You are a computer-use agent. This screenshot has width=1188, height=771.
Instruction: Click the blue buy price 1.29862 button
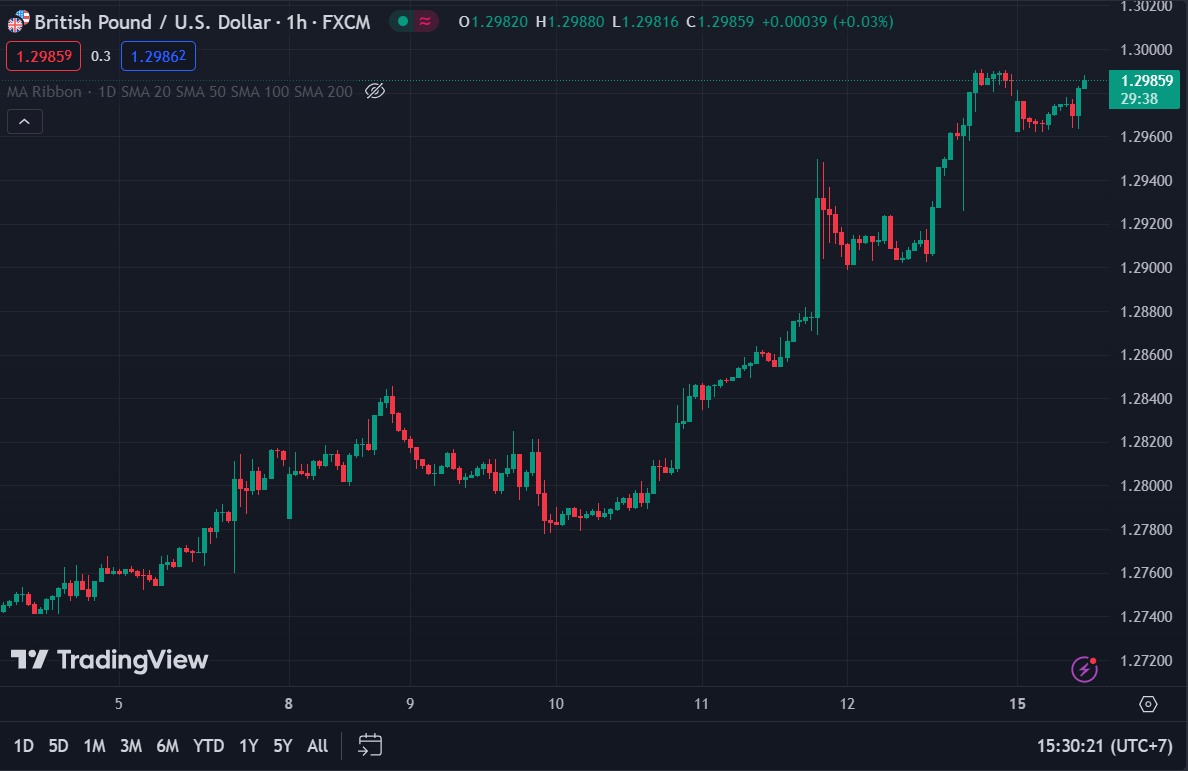coord(158,56)
